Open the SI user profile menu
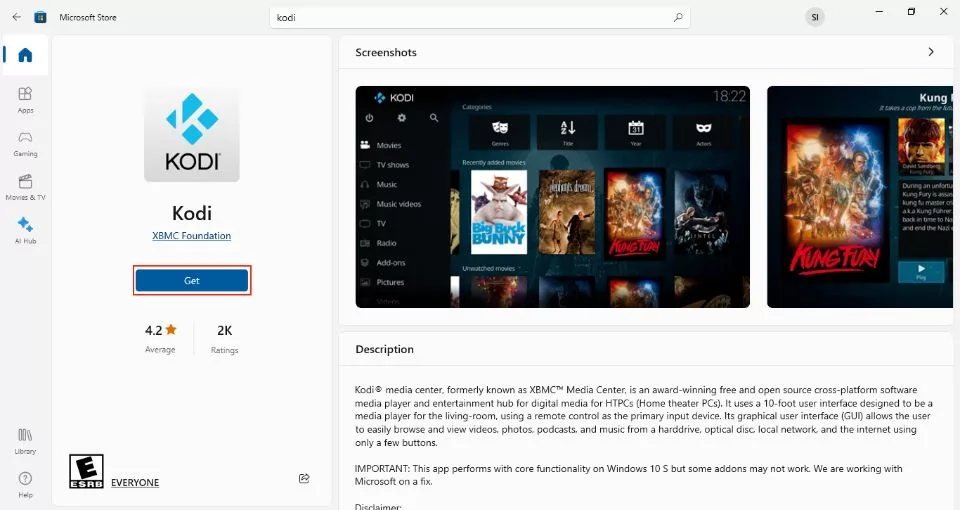 [815, 17]
